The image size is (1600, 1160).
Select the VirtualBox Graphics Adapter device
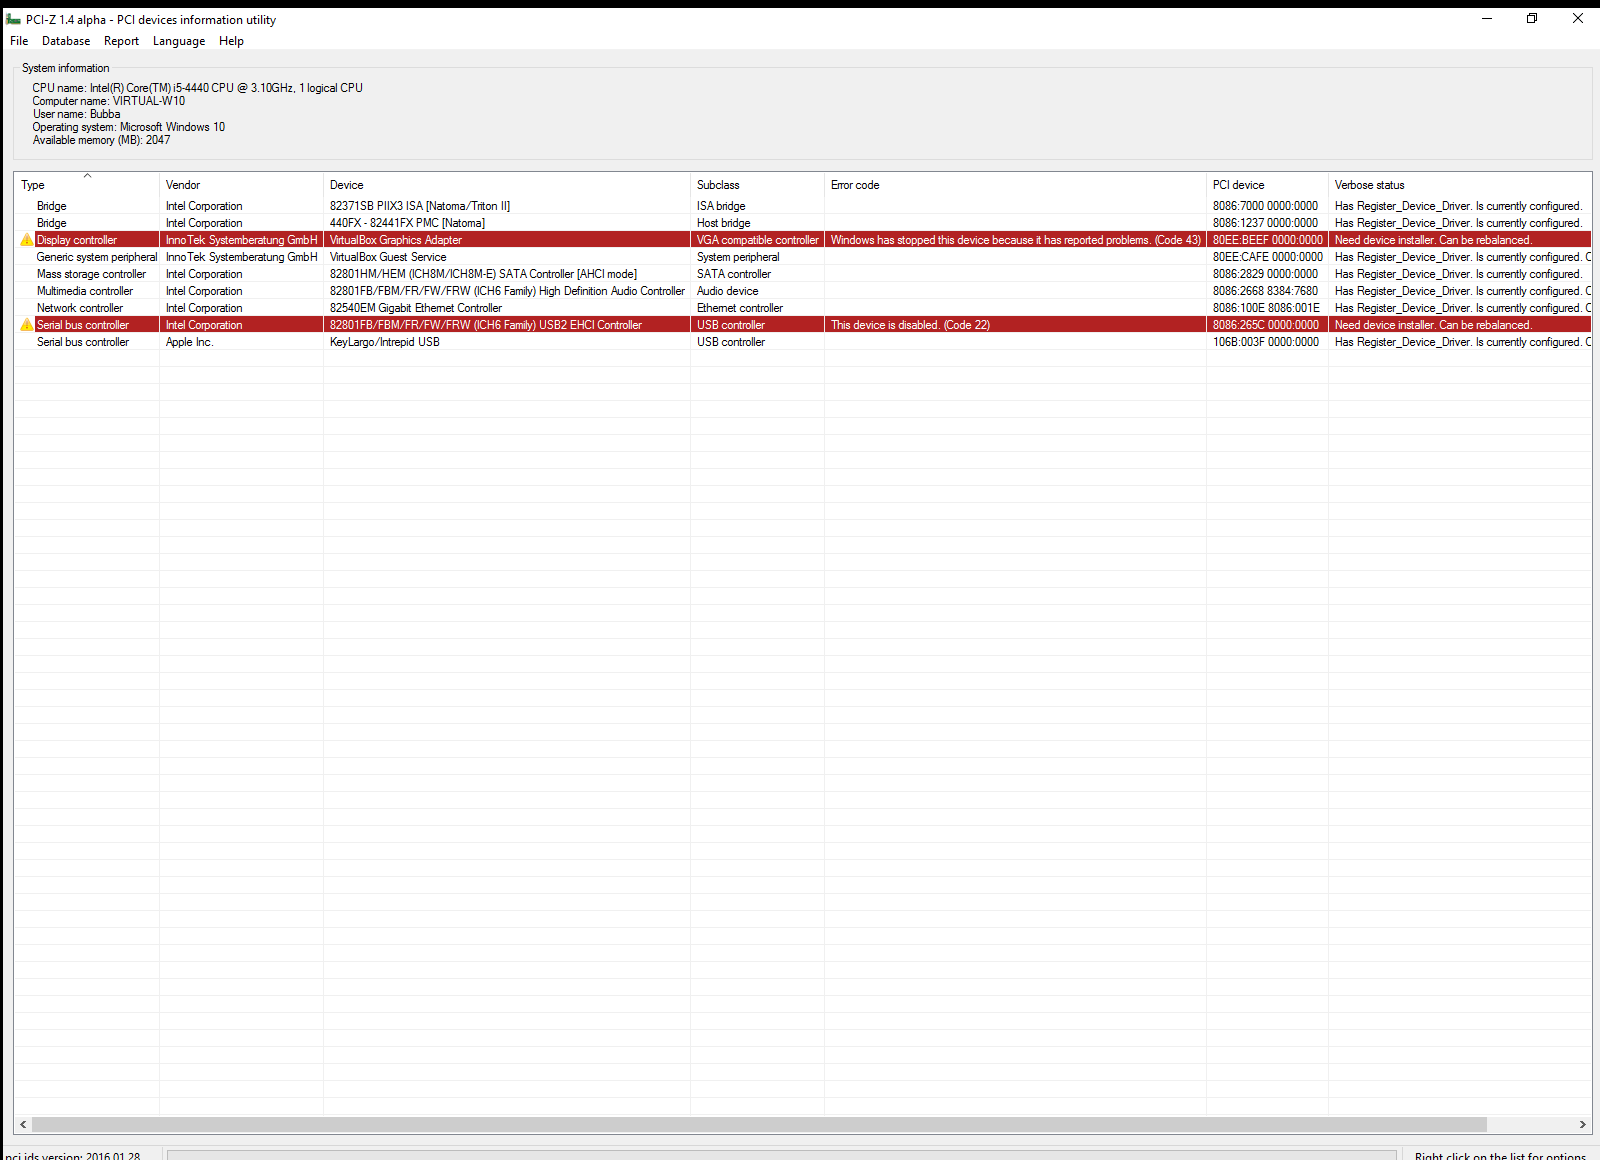pyautogui.click(x=396, y=240)
